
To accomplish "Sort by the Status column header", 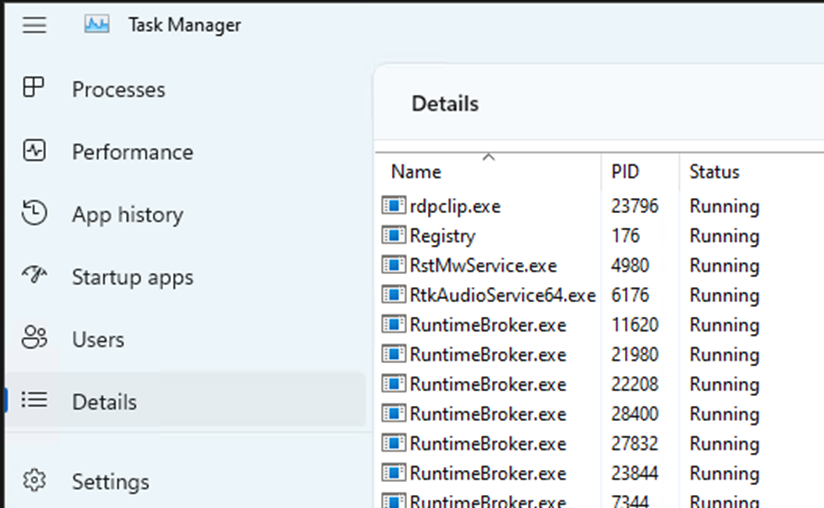I will click(x=714, y=172).
